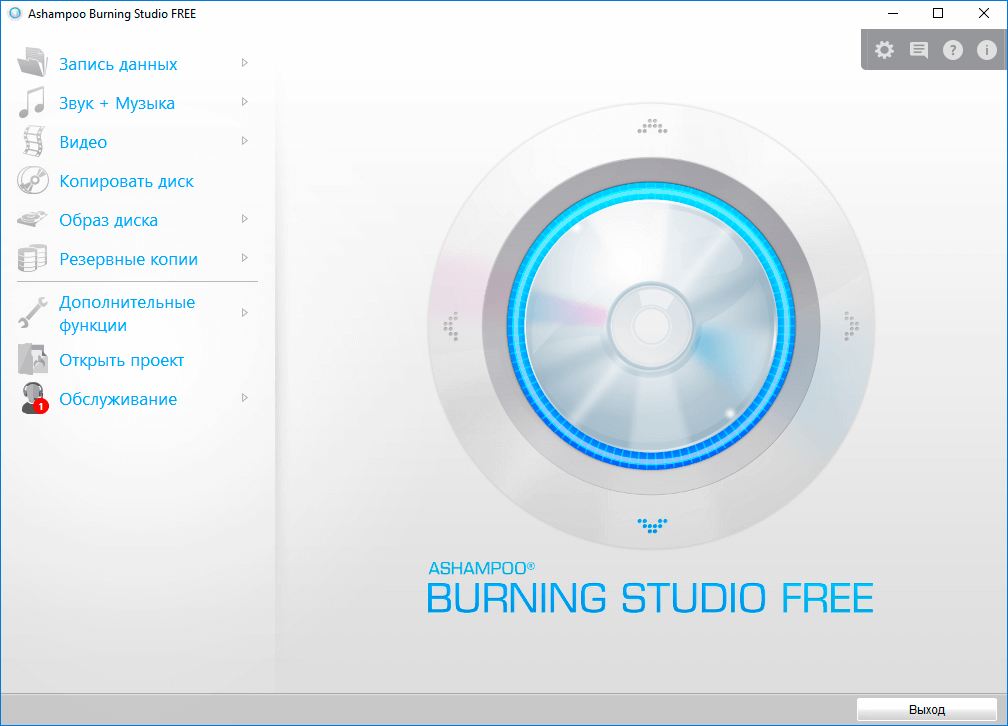Screen dimensions: 1008x726
Task: Click the Резервные копии database icon
Action: coord(33,259)
